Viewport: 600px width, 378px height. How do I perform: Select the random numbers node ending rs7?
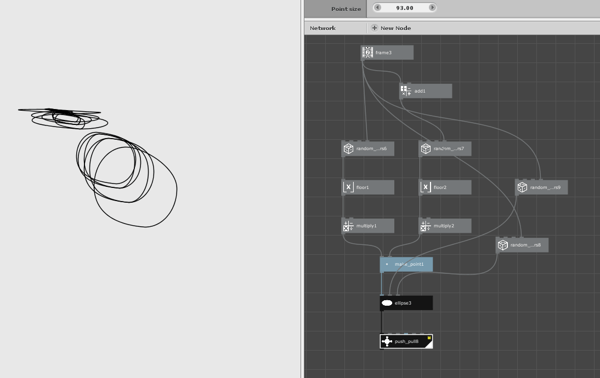coord(445,148)
